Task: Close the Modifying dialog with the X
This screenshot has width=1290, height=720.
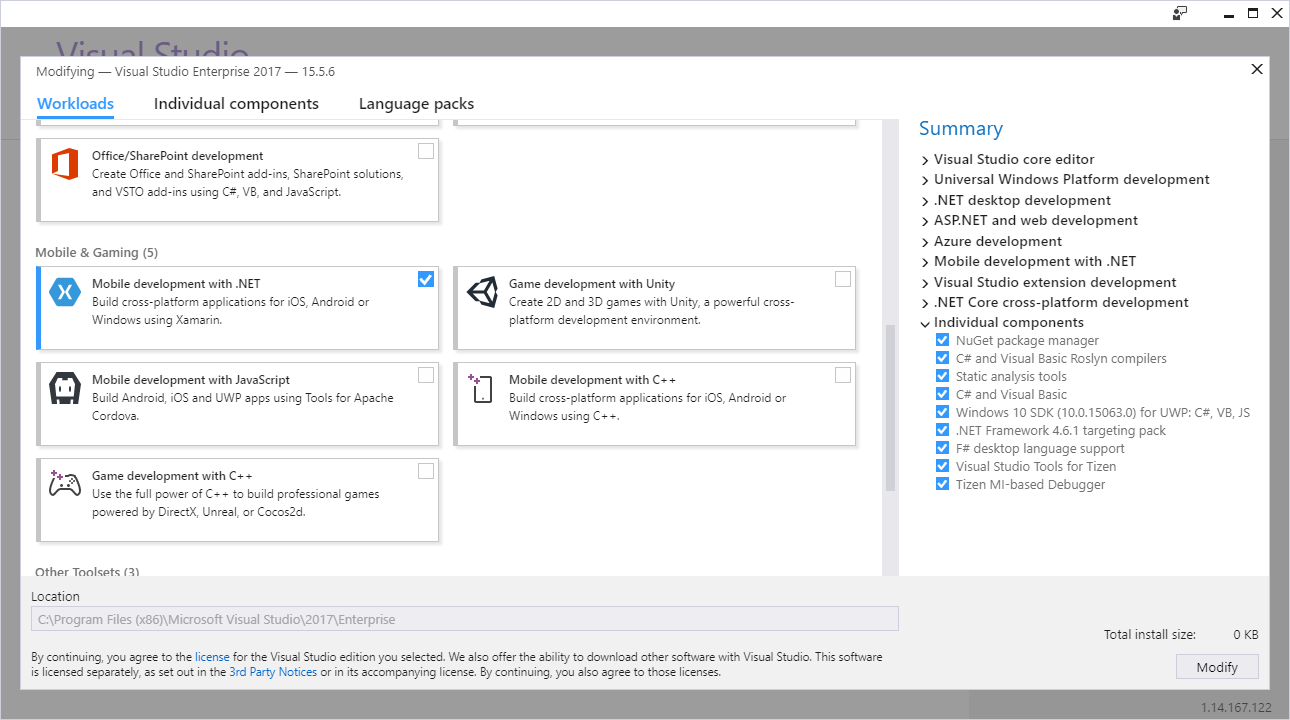Action: tap(1257, 69)
